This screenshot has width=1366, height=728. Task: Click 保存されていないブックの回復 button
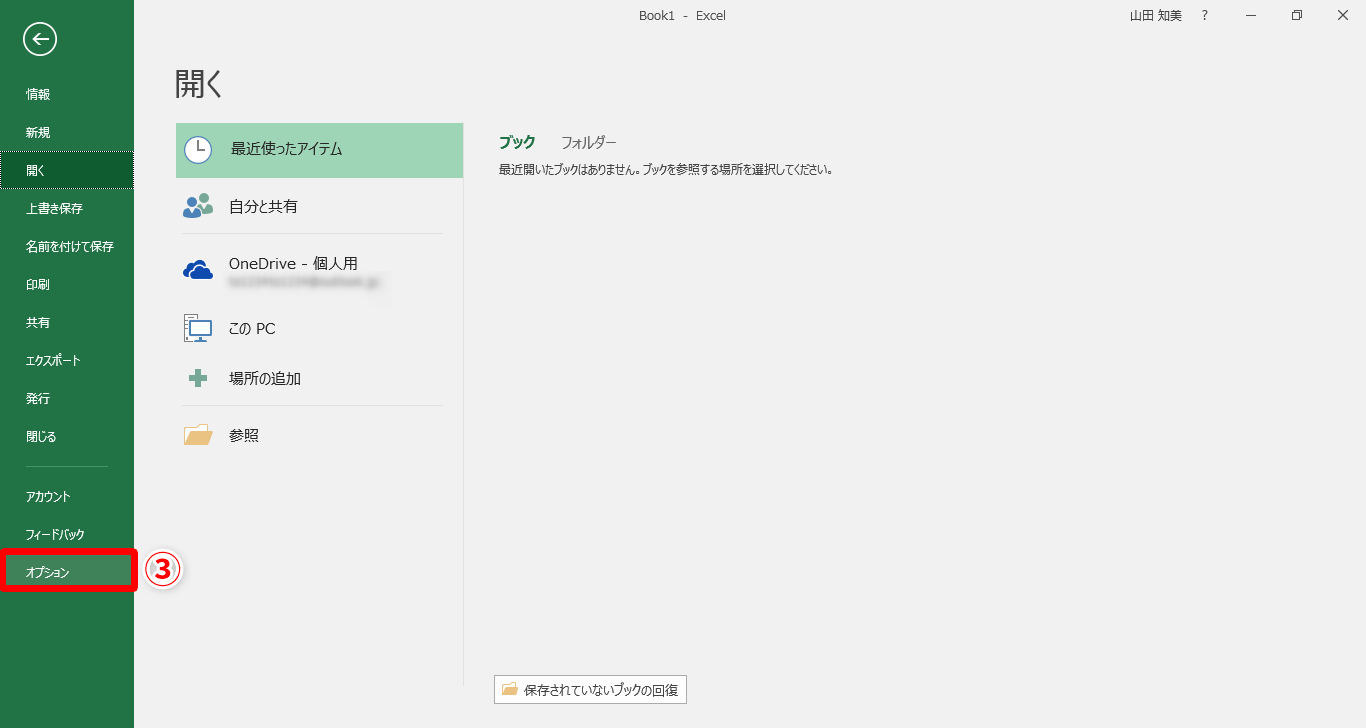(x=590, y=690)
